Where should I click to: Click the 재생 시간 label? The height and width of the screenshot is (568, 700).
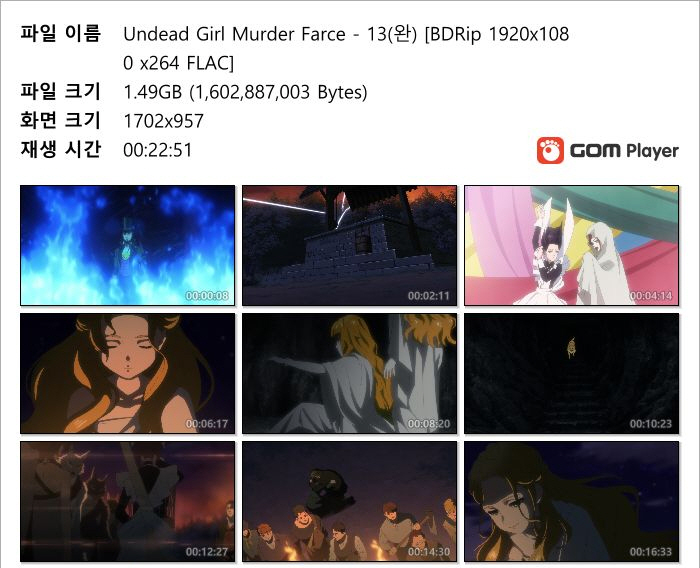(x=60, y=149)
